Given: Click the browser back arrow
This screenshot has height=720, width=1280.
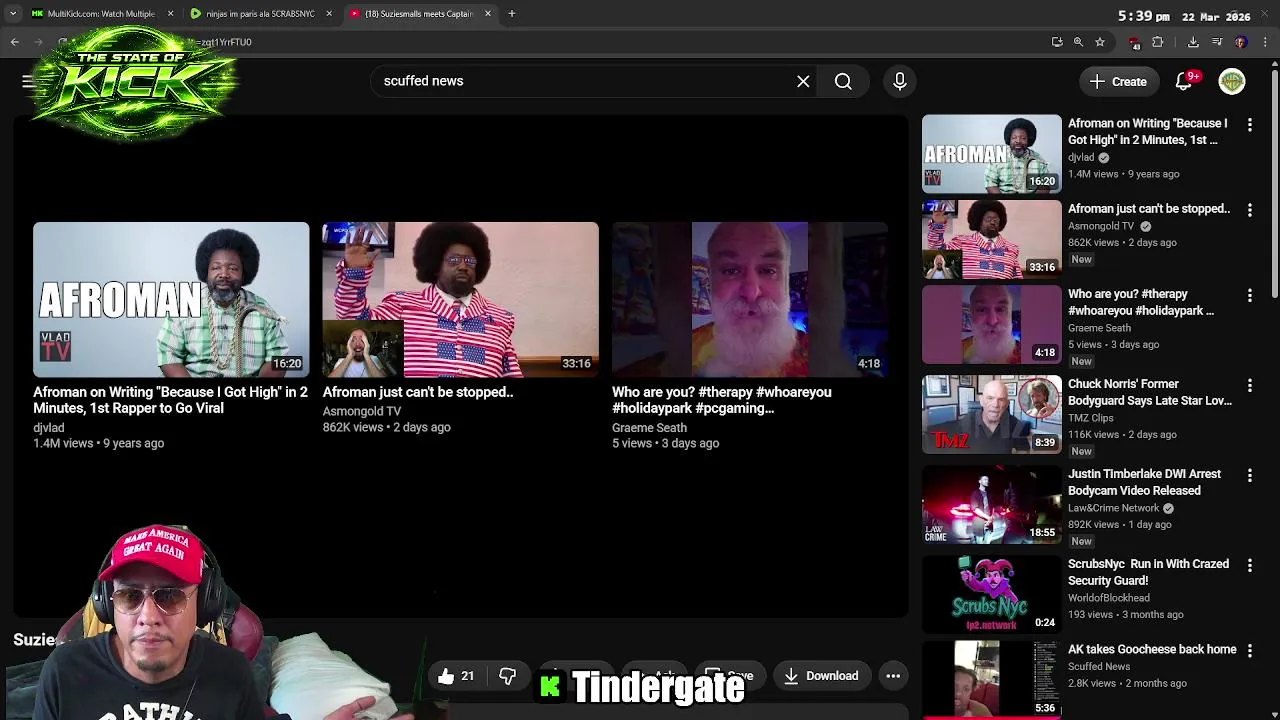Looking at the screenshot, I should tap(15, 42).
